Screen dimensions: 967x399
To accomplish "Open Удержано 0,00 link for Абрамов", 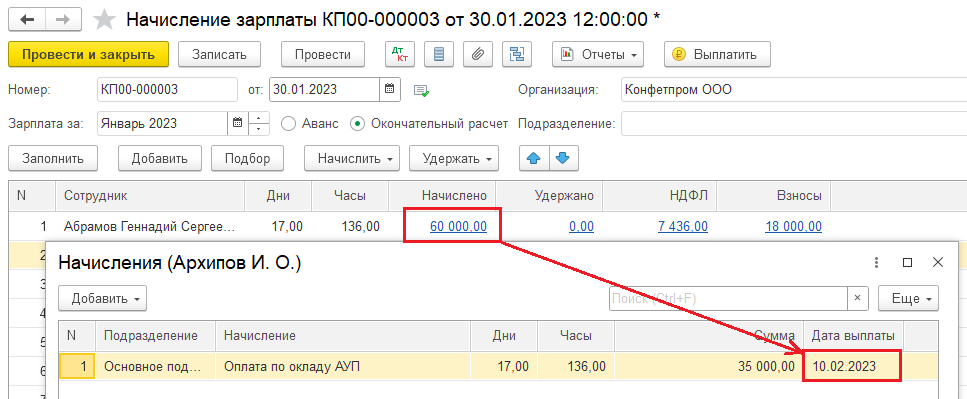I will 581,226.
